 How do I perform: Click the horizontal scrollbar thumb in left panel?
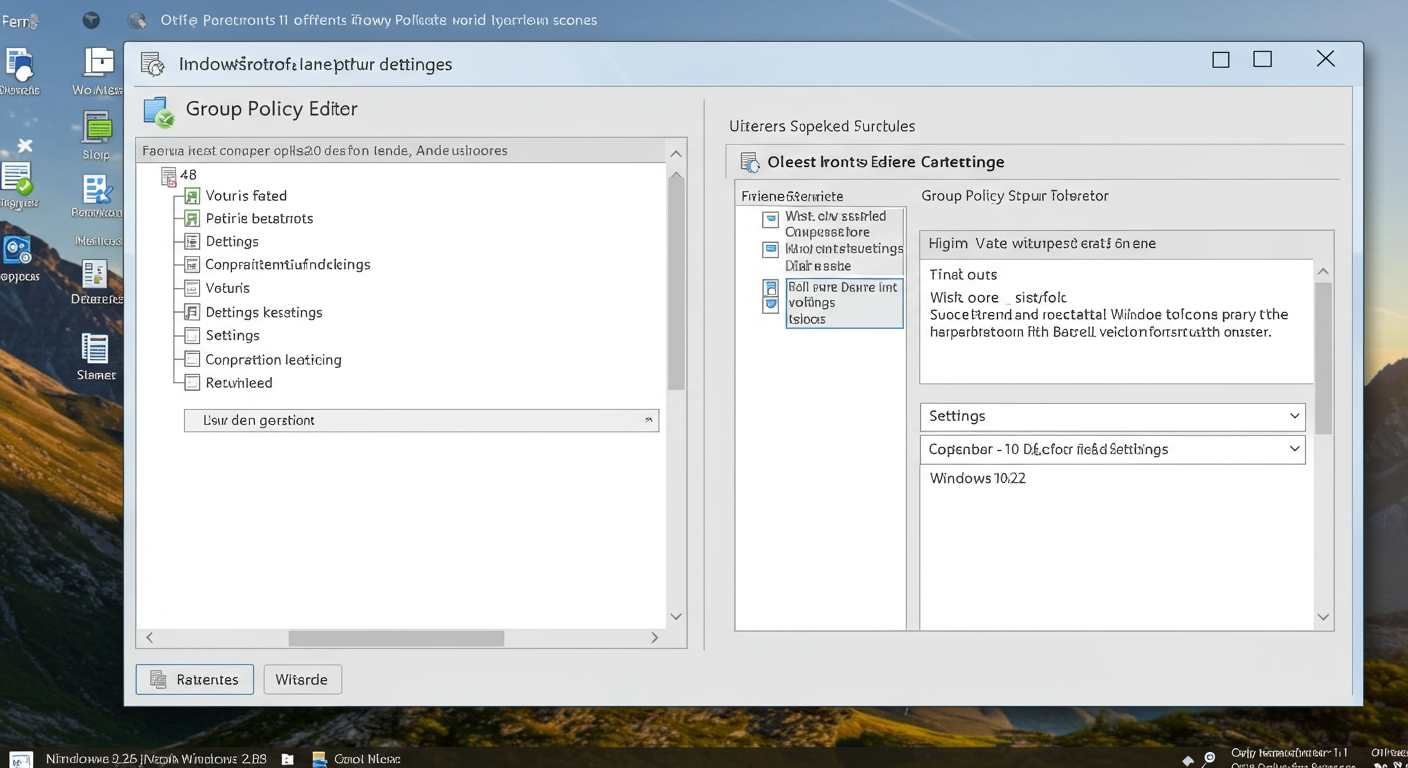(396, 638)
